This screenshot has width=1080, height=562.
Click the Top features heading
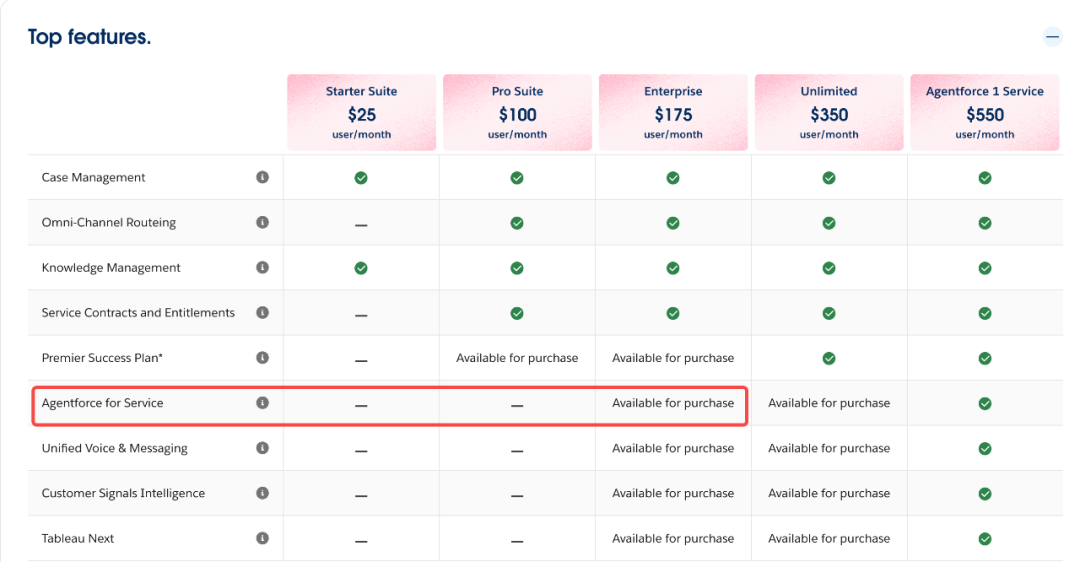point(89,37)
